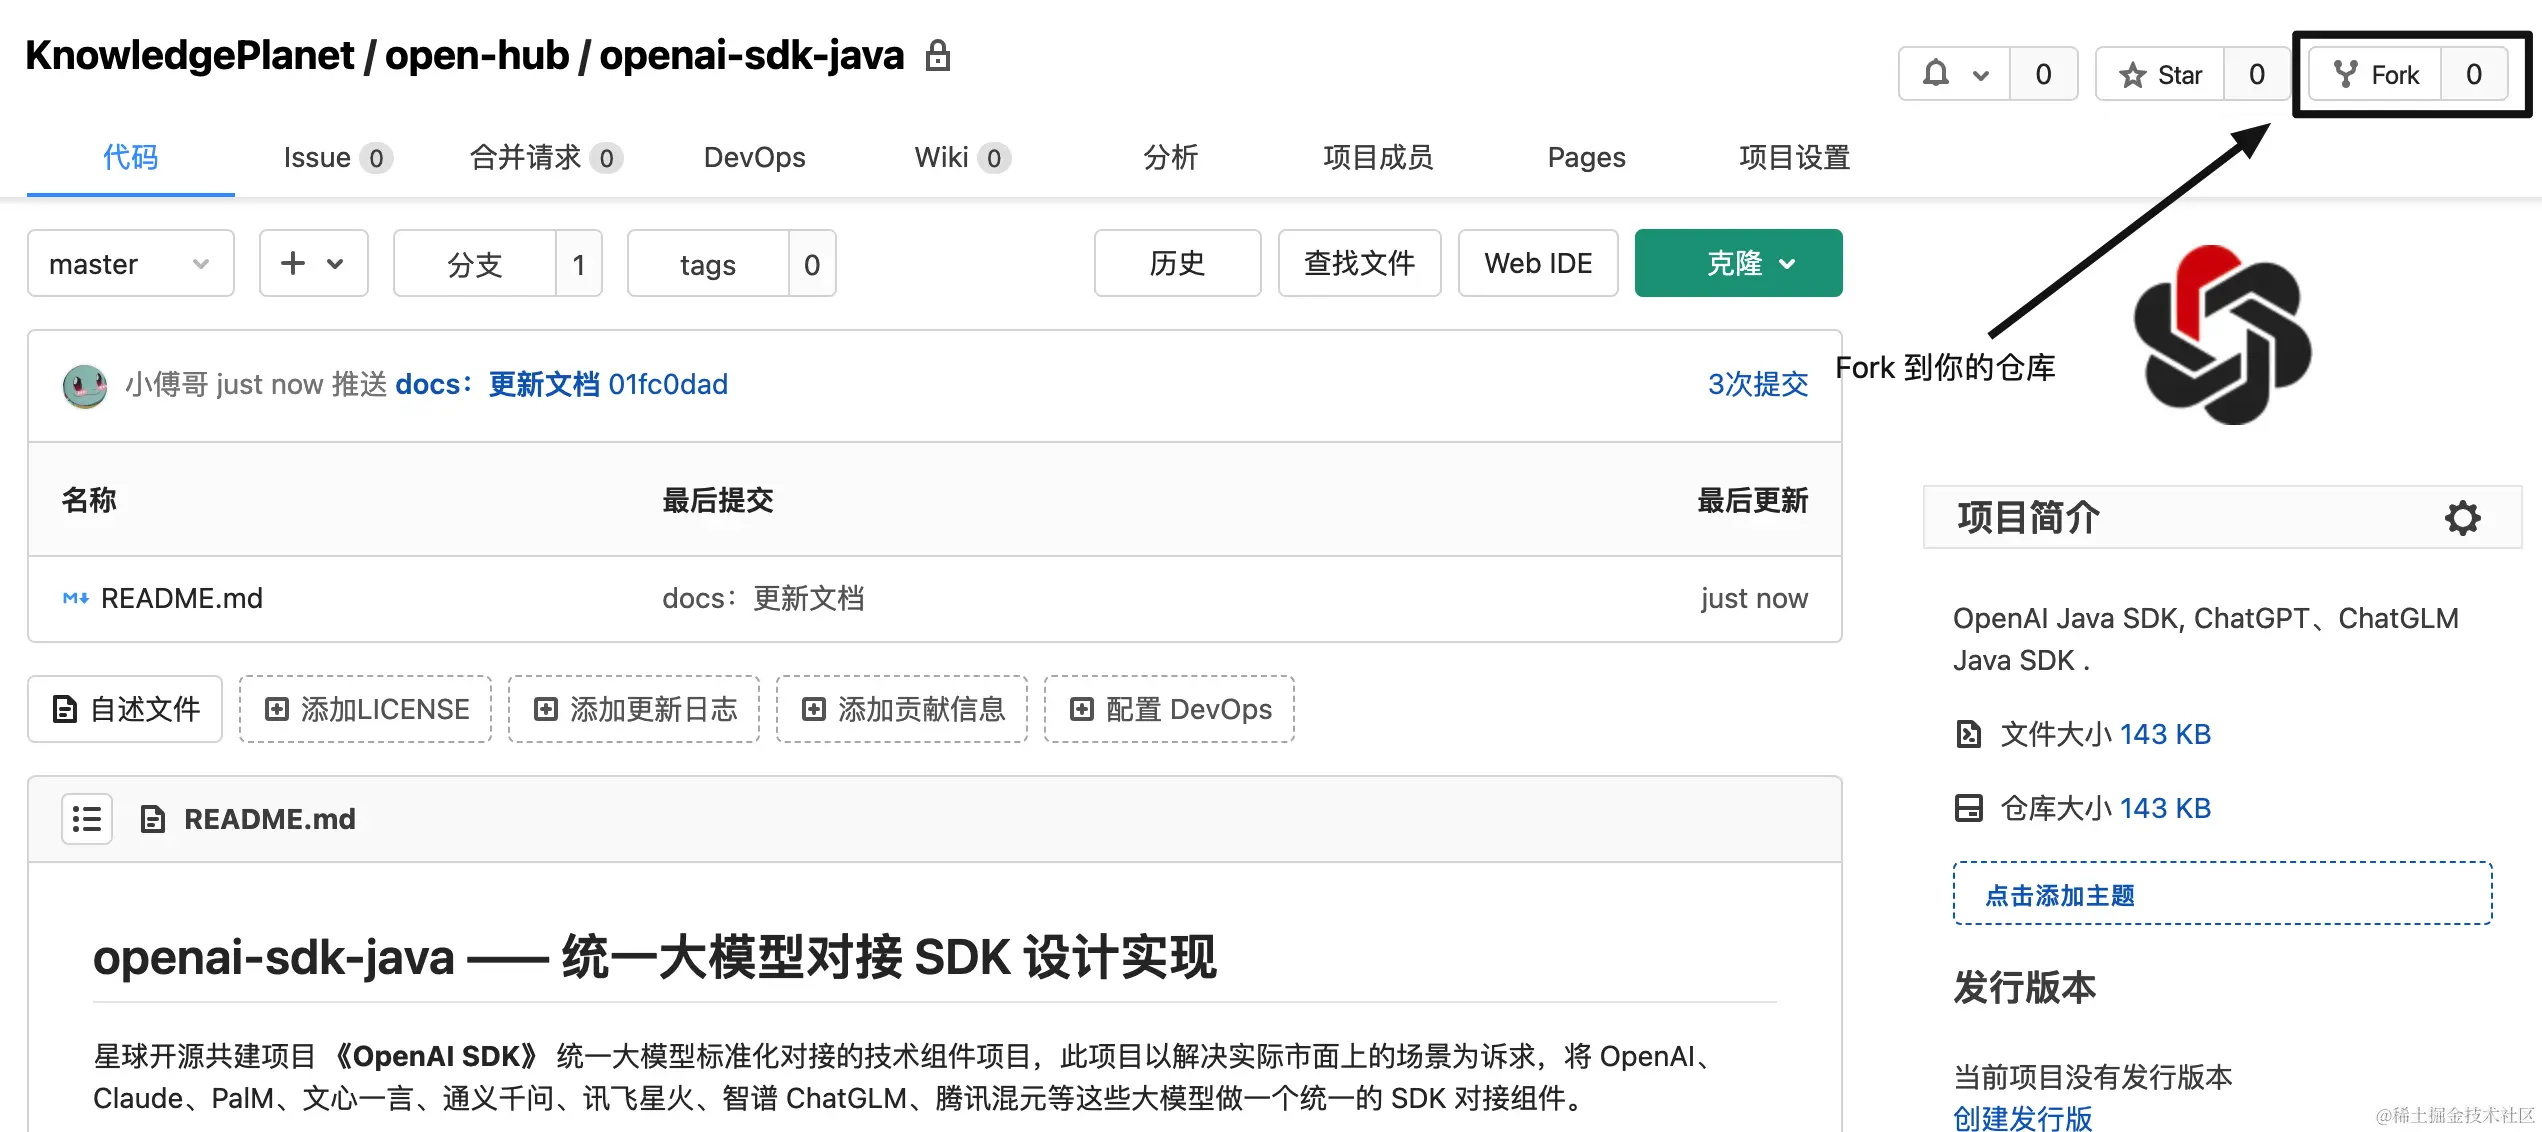This screenshot has height=1132, width=2542.
Task: Open the 项目设置 tab
Action: click(1794, 157)
